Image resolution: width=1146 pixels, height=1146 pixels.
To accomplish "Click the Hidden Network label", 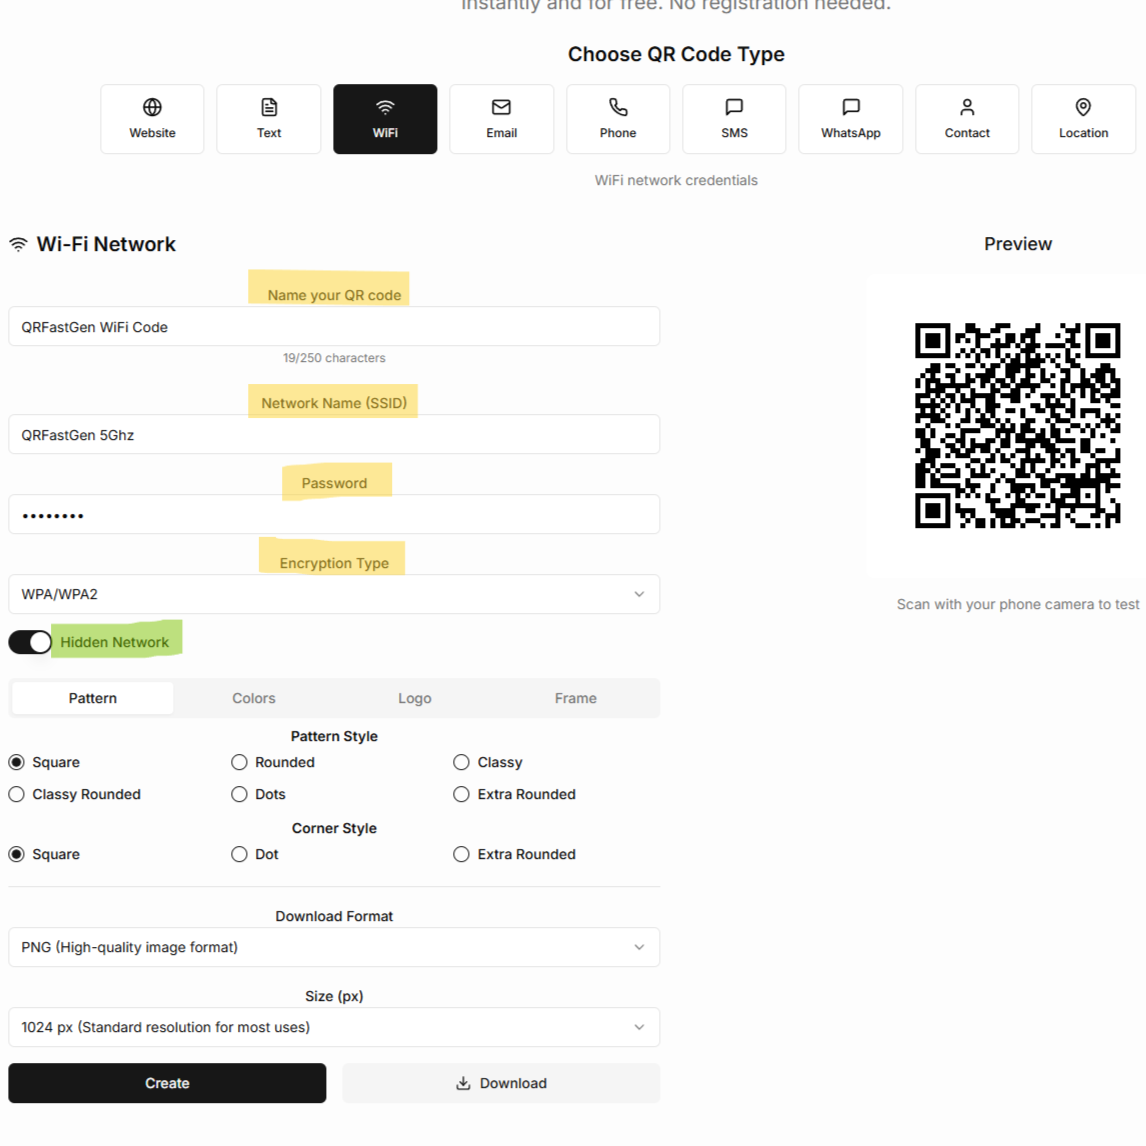I will coord(115,642).
